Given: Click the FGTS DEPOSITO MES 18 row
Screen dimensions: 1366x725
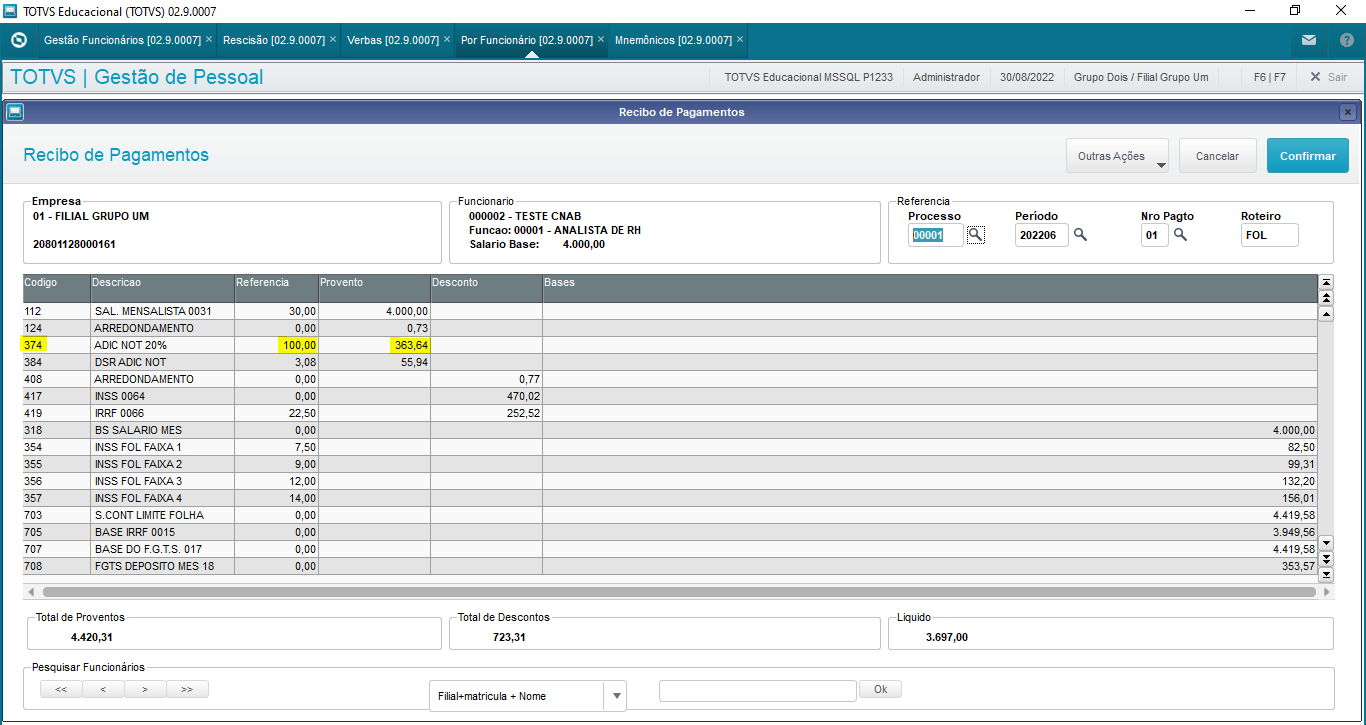Looking at the screenshot, I should pyautogui.click(x=670, y=566).
